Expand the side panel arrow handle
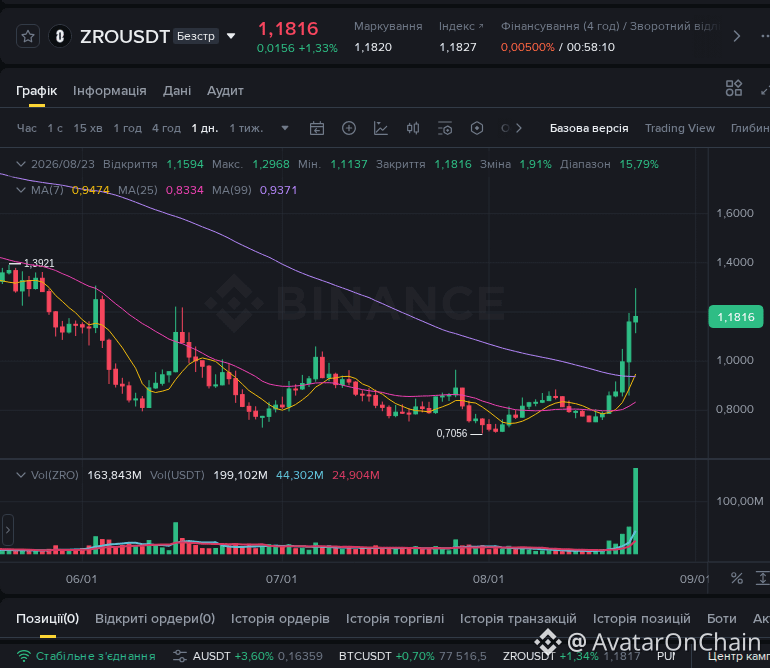Image resolution: width=770 pixels, height=668 pixels. coord(7,530)
